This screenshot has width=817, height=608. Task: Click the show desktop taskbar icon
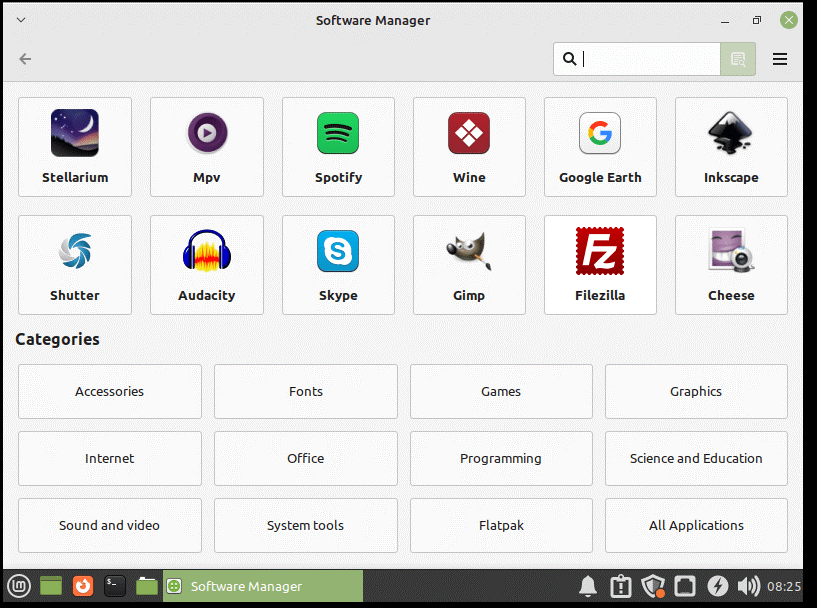51,586
